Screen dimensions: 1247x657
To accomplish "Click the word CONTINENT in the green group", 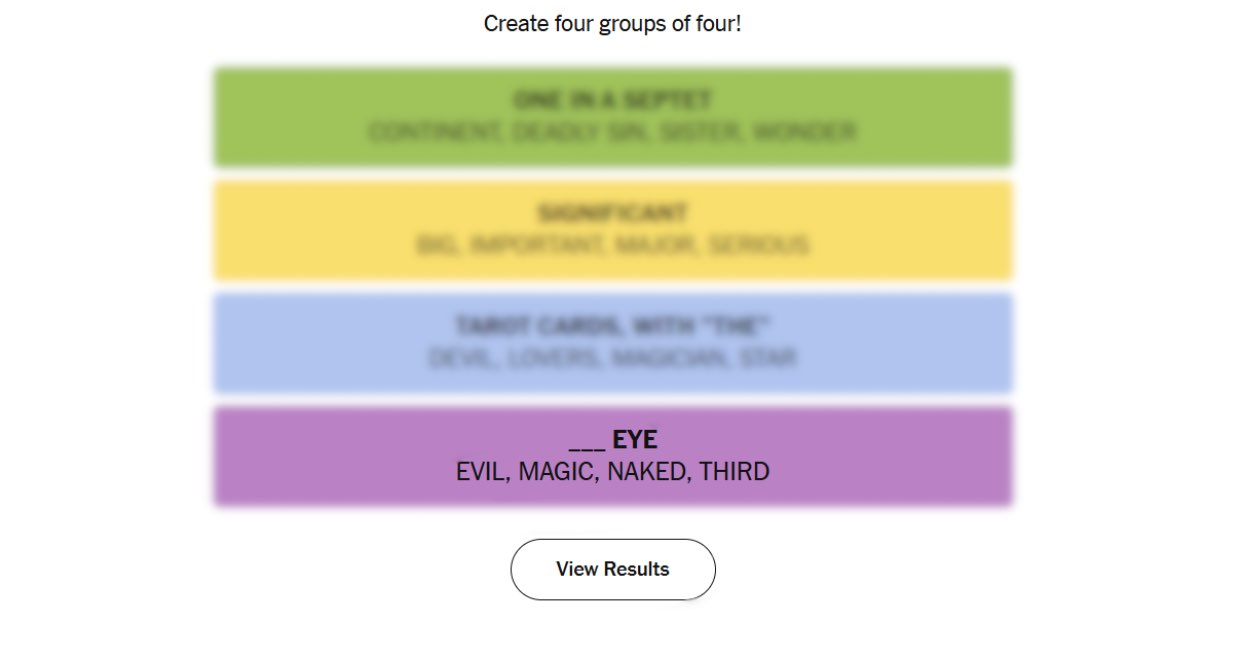I will [x=435, y=132].
